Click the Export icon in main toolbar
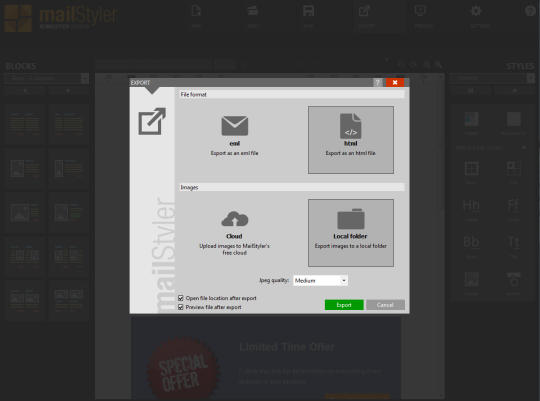 (364, 11)
